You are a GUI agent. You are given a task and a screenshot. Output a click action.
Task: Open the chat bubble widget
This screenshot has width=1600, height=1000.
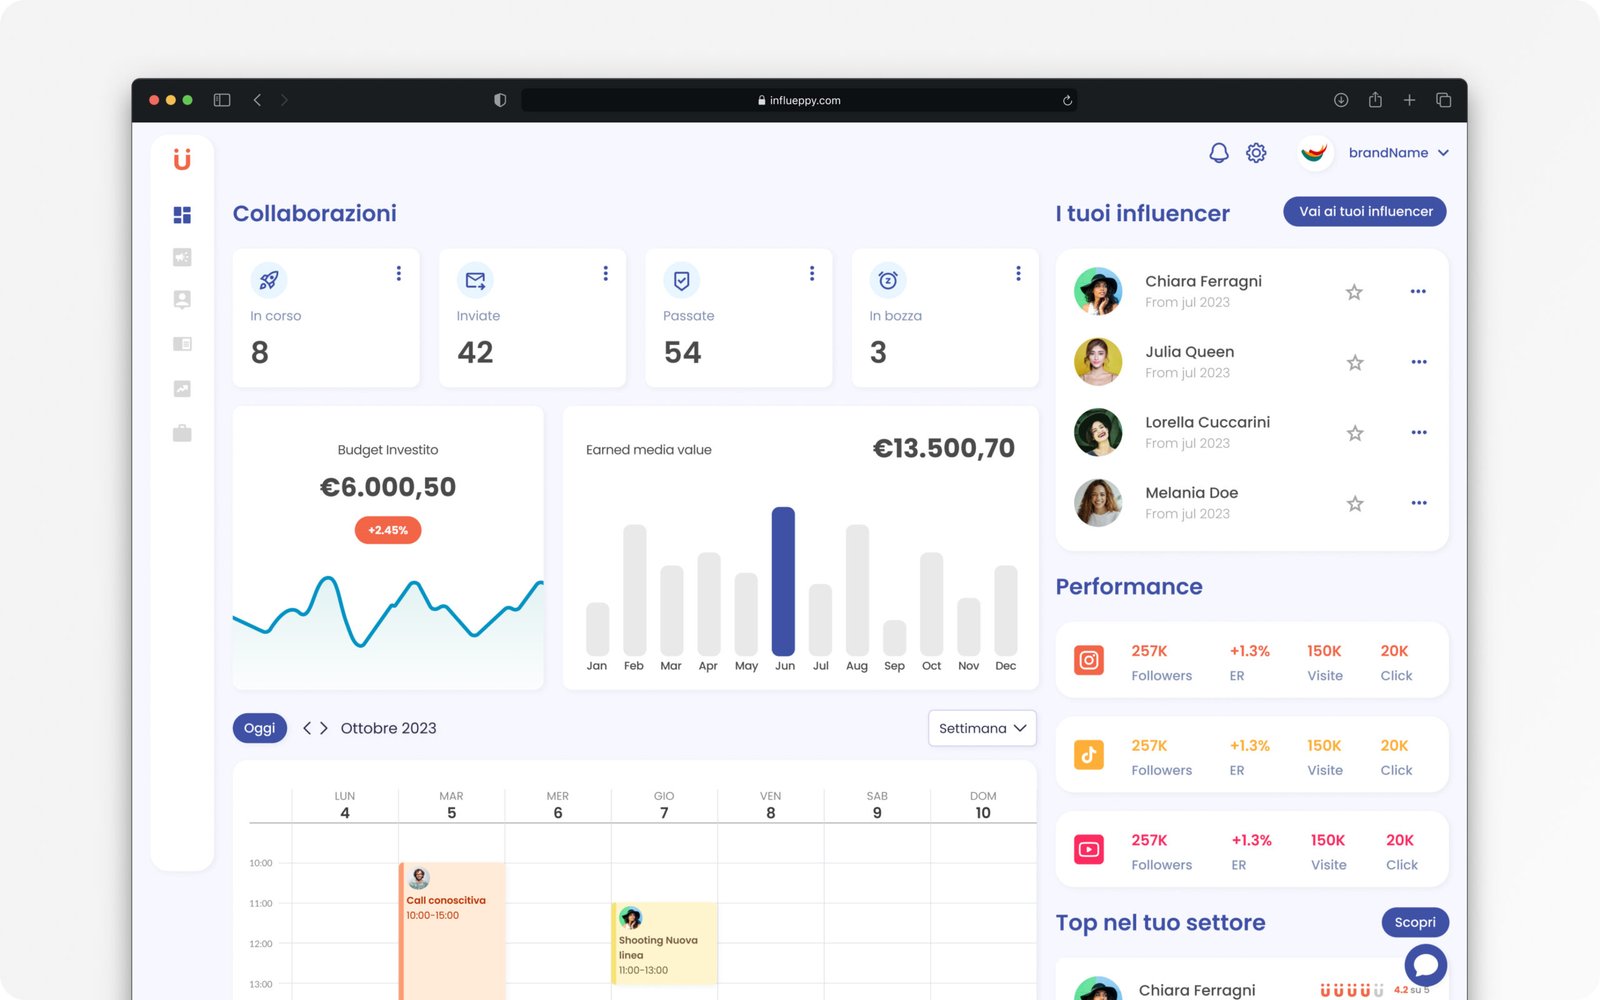1425,965
